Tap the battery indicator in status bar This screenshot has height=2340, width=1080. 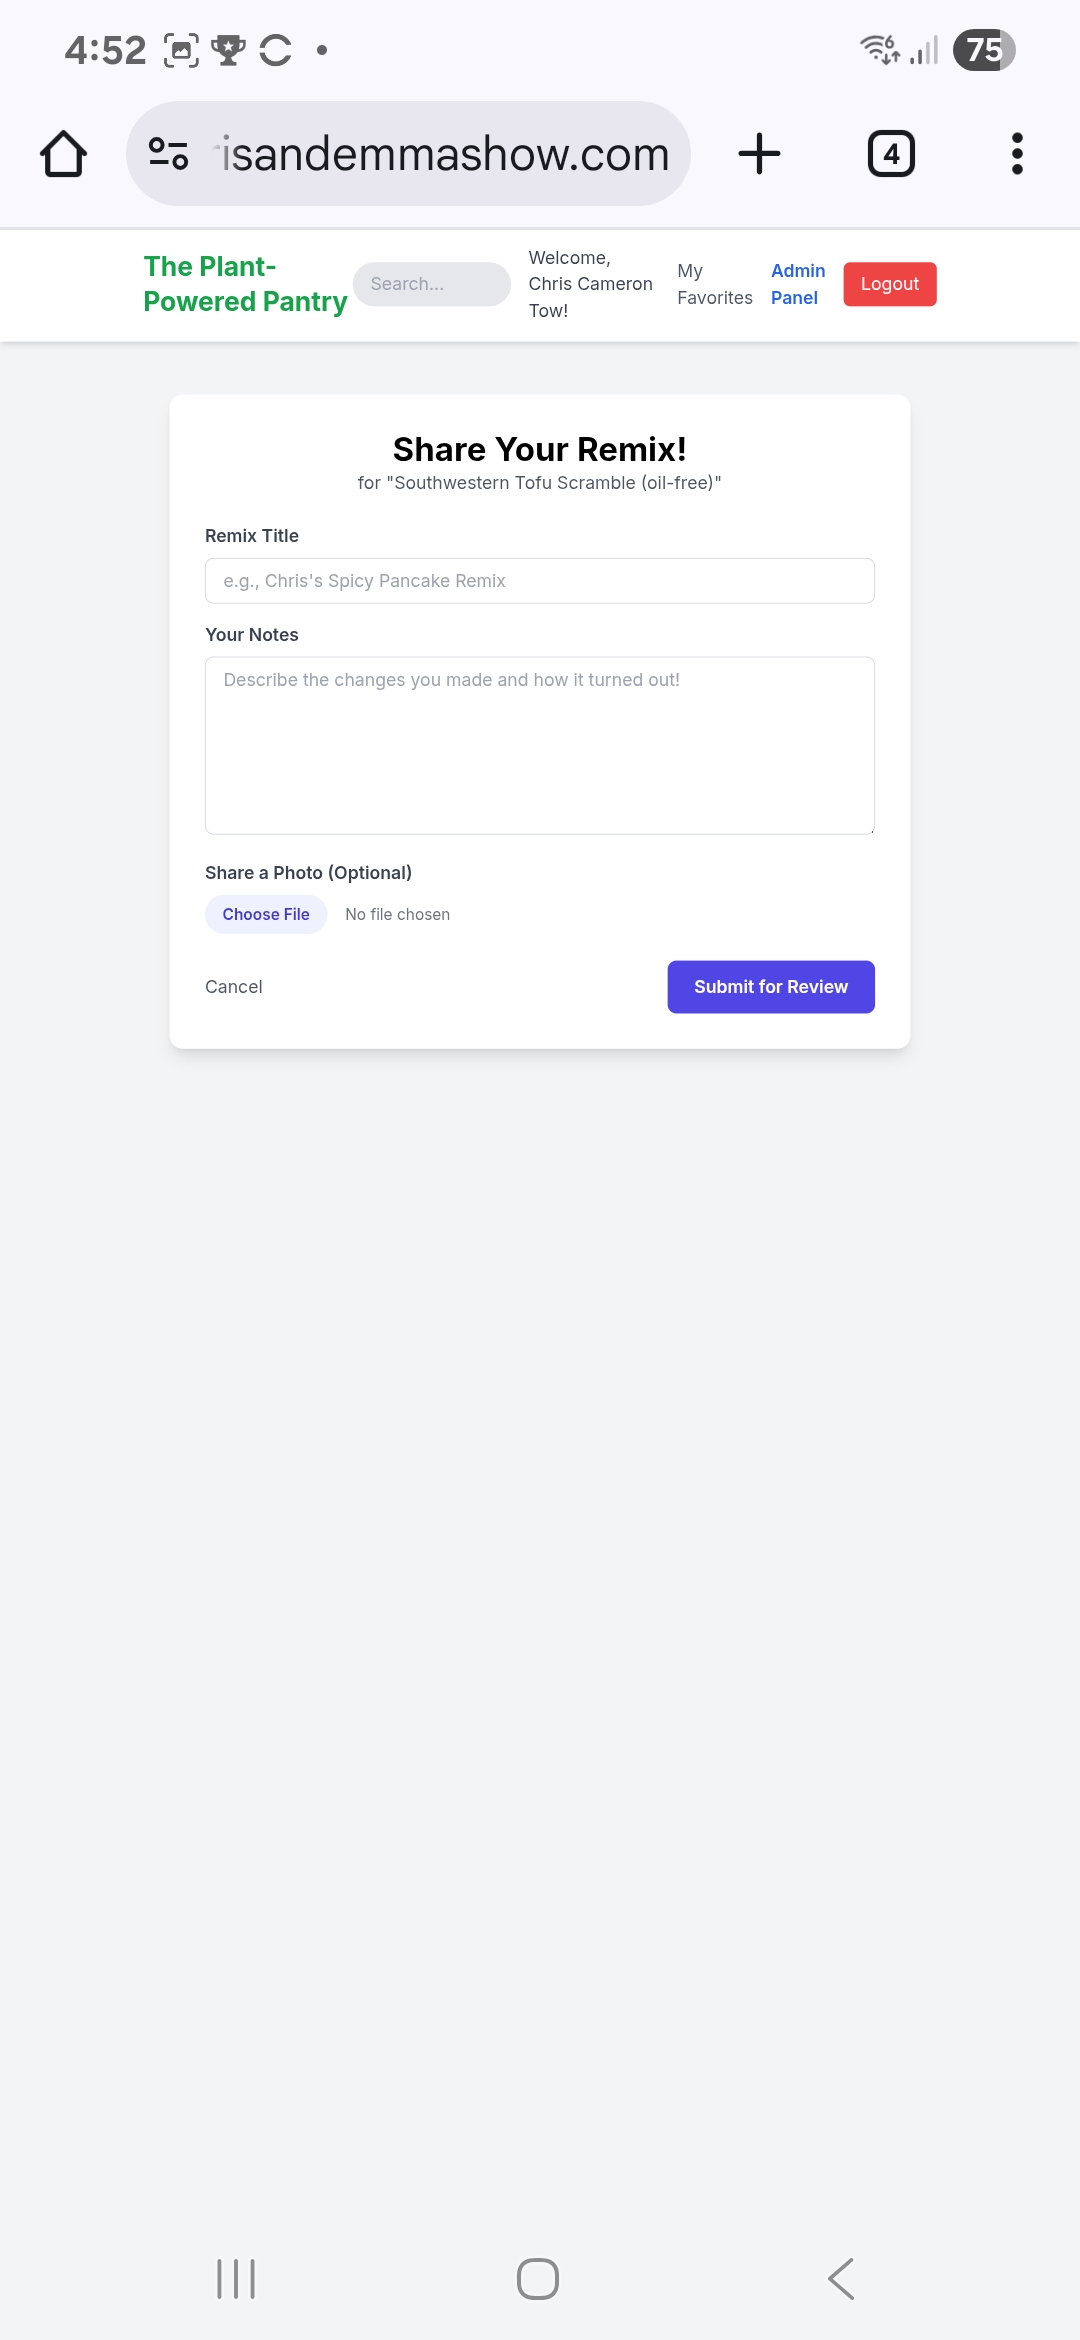(x=983, y=50)
